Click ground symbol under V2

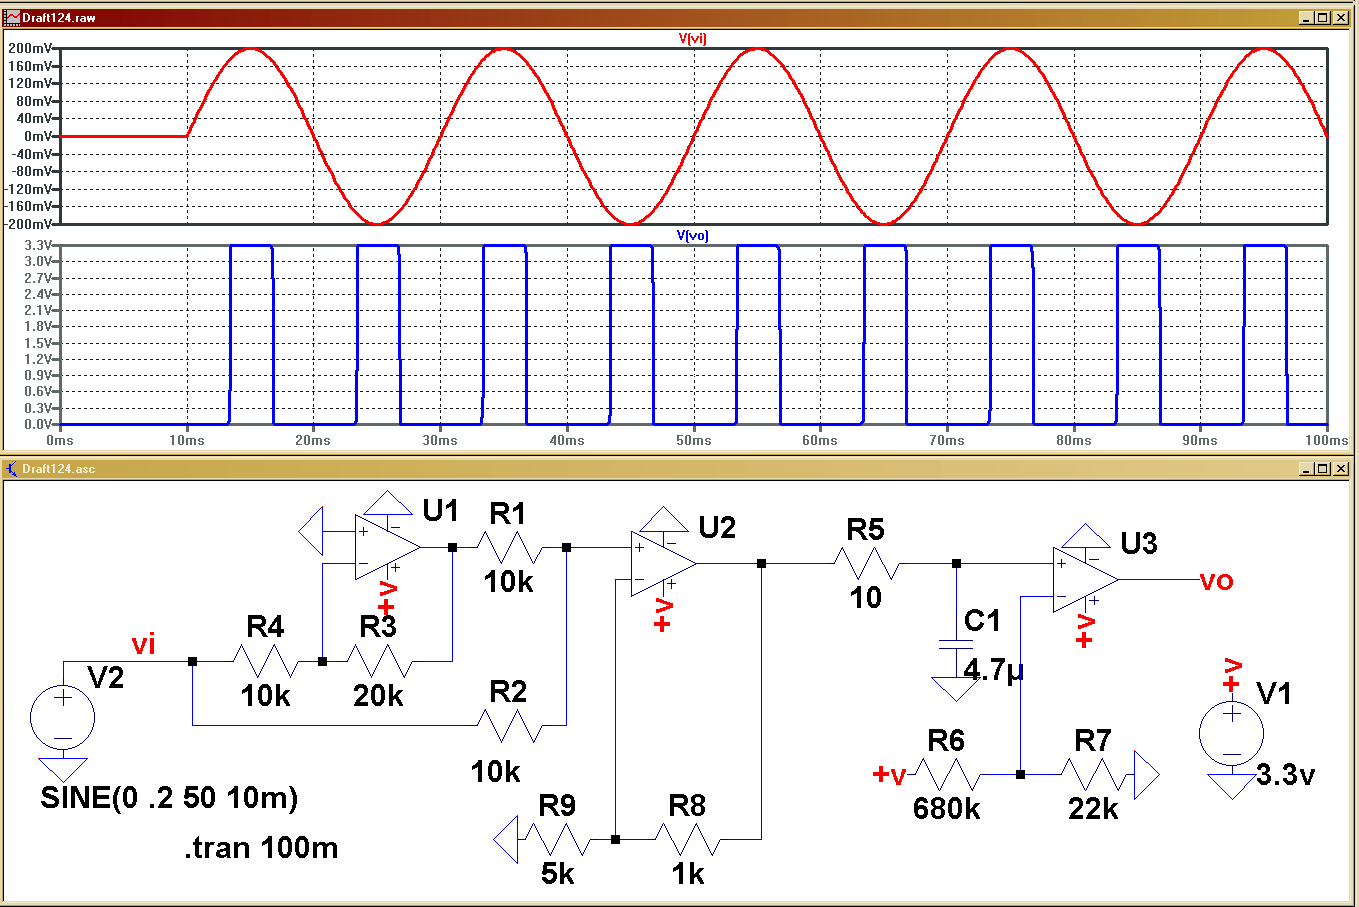pyautogui.click(x=63, y=769)
